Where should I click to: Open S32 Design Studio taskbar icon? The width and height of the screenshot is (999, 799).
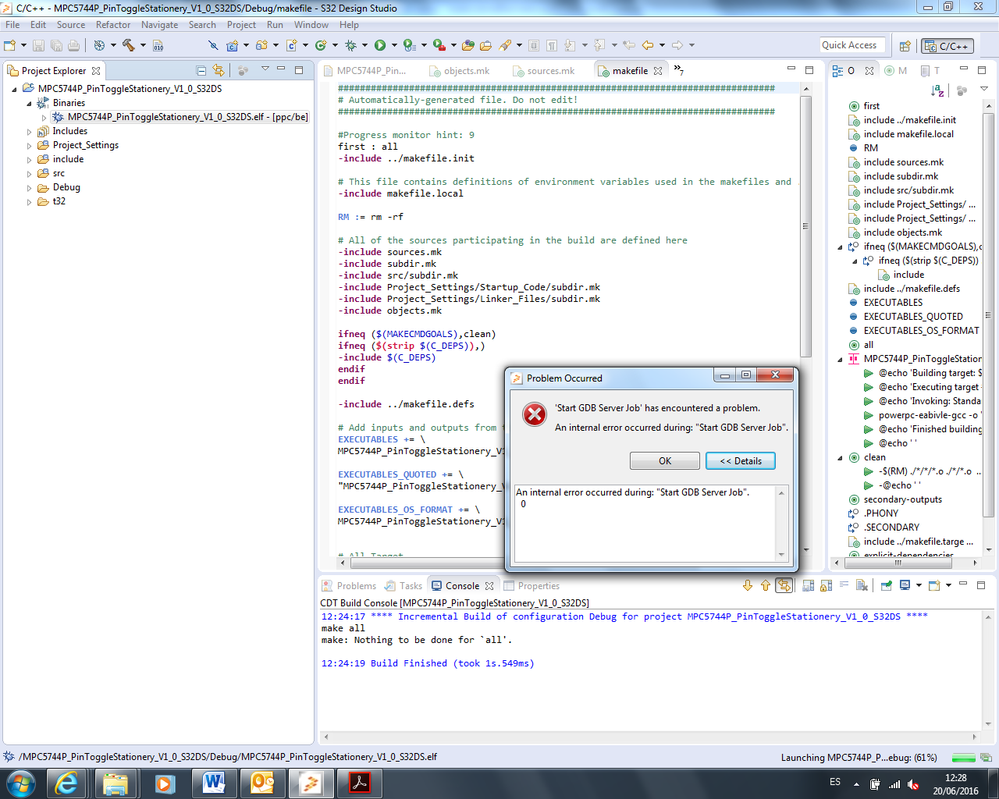coord(310,783)
